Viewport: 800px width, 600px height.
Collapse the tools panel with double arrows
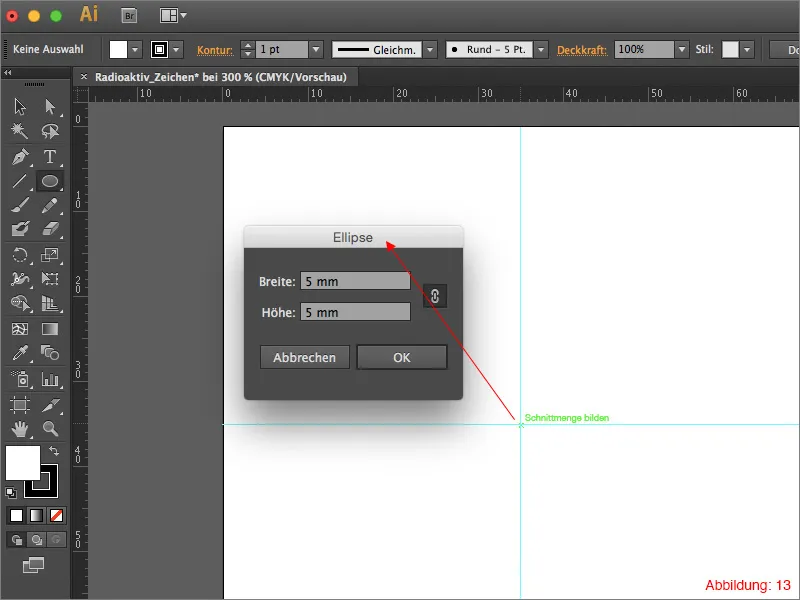[x=7, y=73]
